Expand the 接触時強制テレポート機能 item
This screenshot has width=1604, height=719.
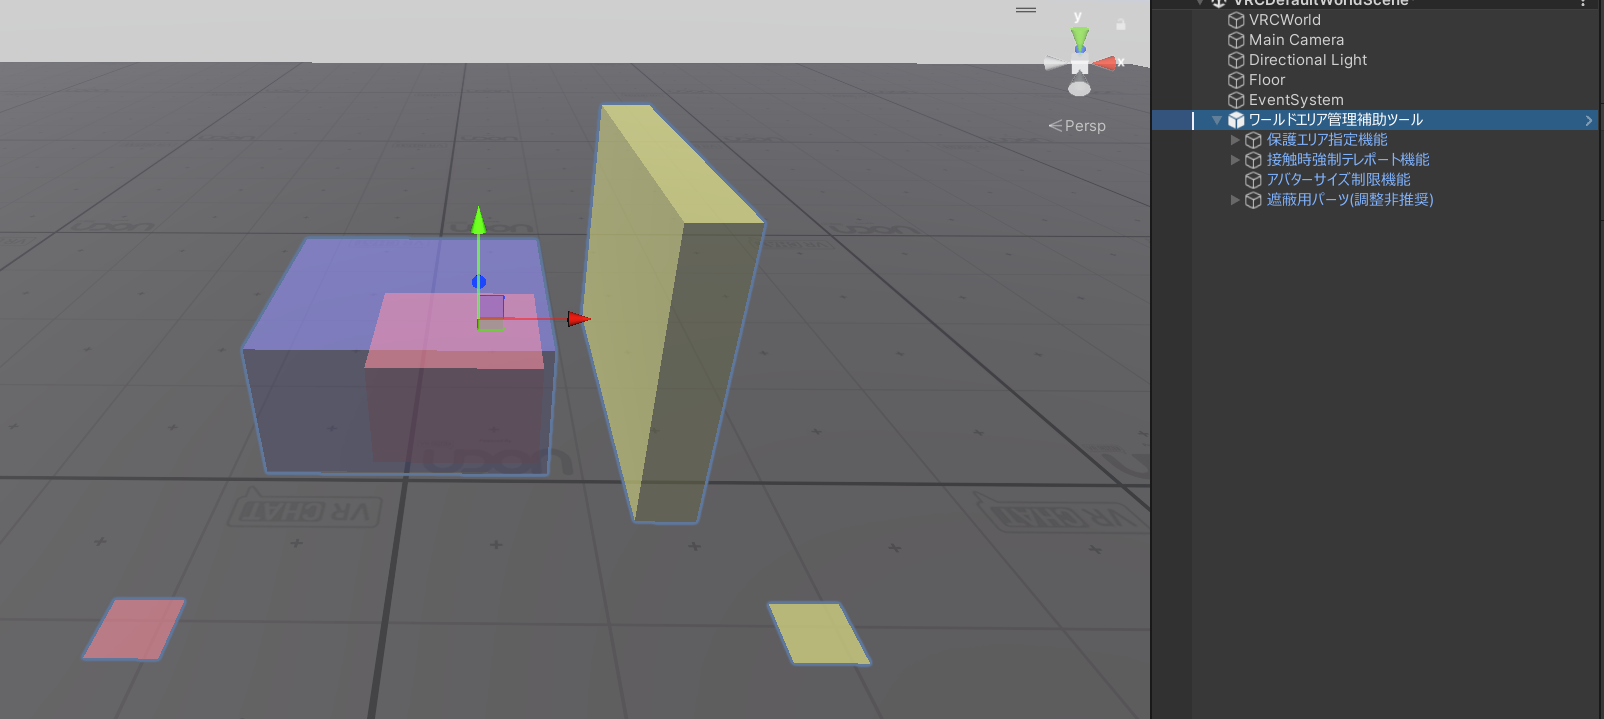click(1235, 160)
